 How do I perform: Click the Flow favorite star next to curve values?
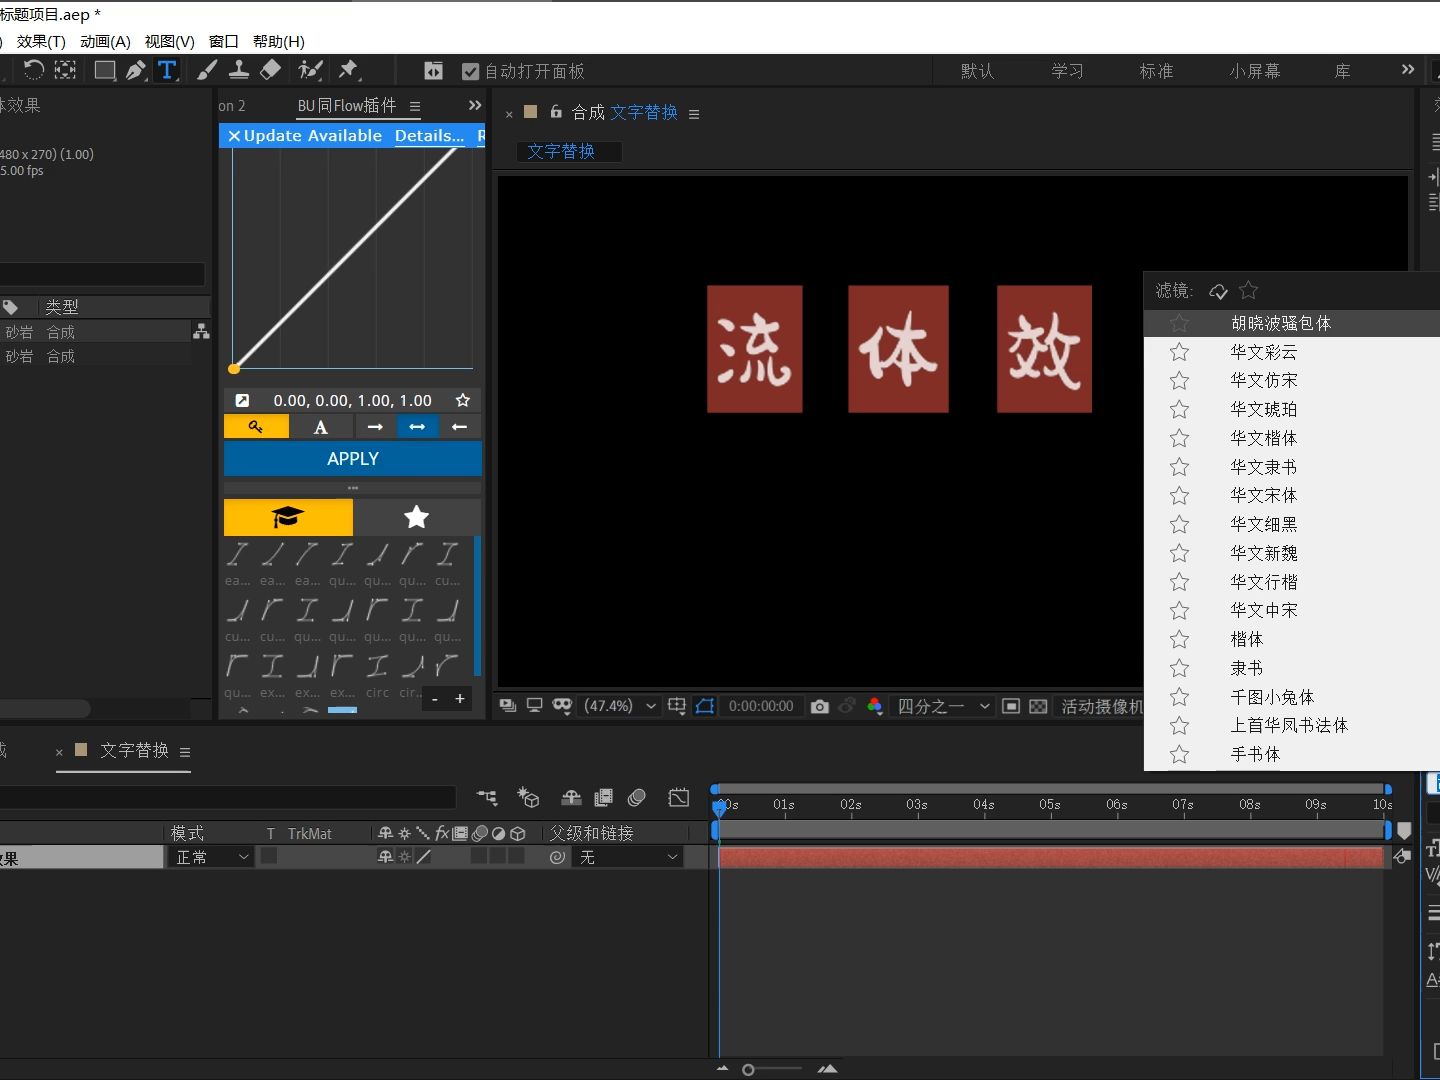(x=462, y=400)
